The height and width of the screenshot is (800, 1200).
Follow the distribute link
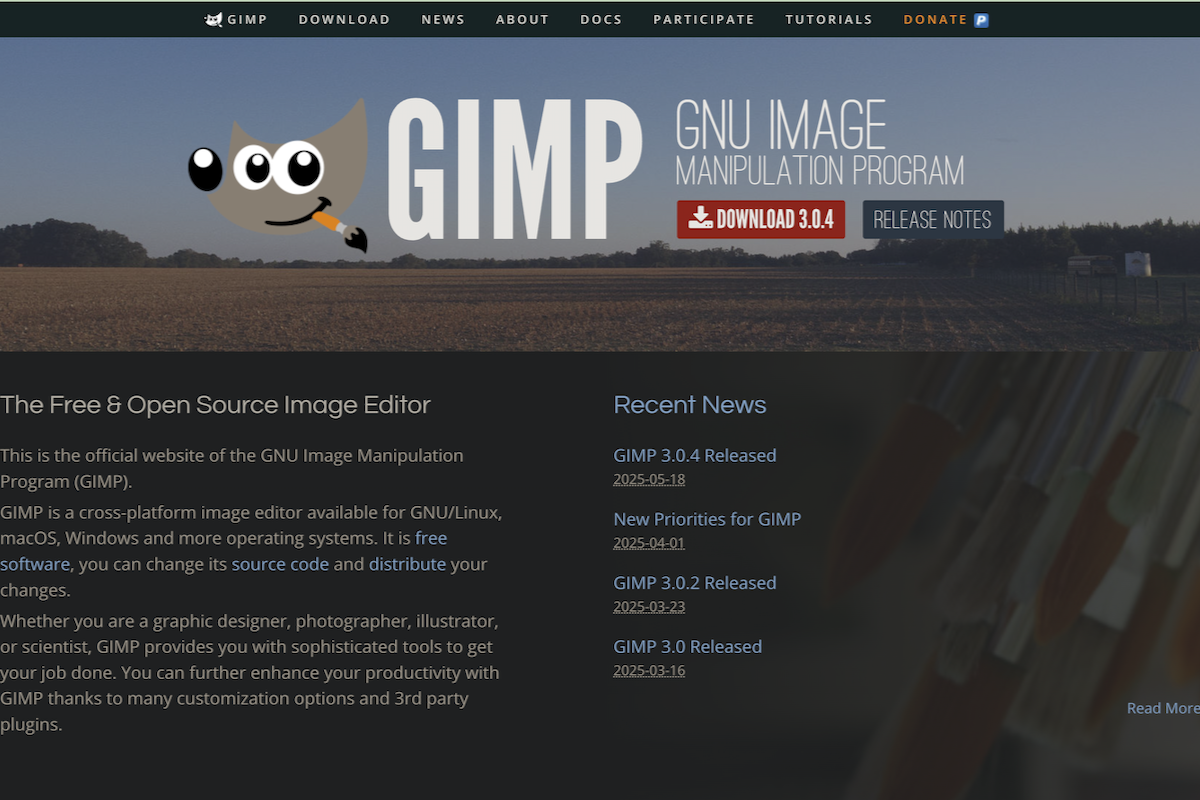[407, 564]
